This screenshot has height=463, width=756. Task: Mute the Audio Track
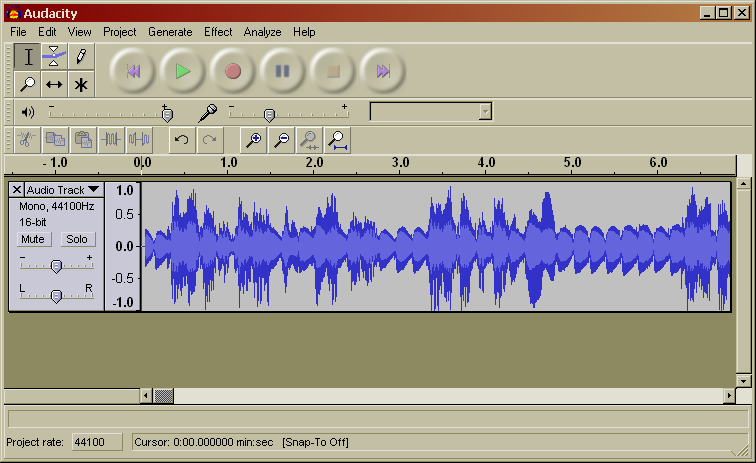33,239
